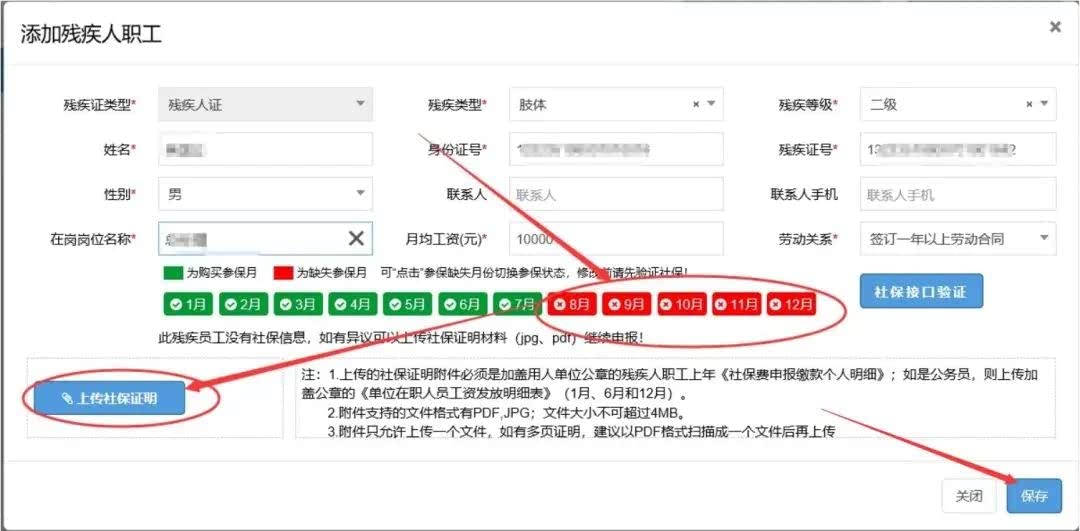The image size is (1080, 531).
Task: Expand the 残疾类型 dropdown arrow
Action: pyautogui.click(x=711, y=104)
